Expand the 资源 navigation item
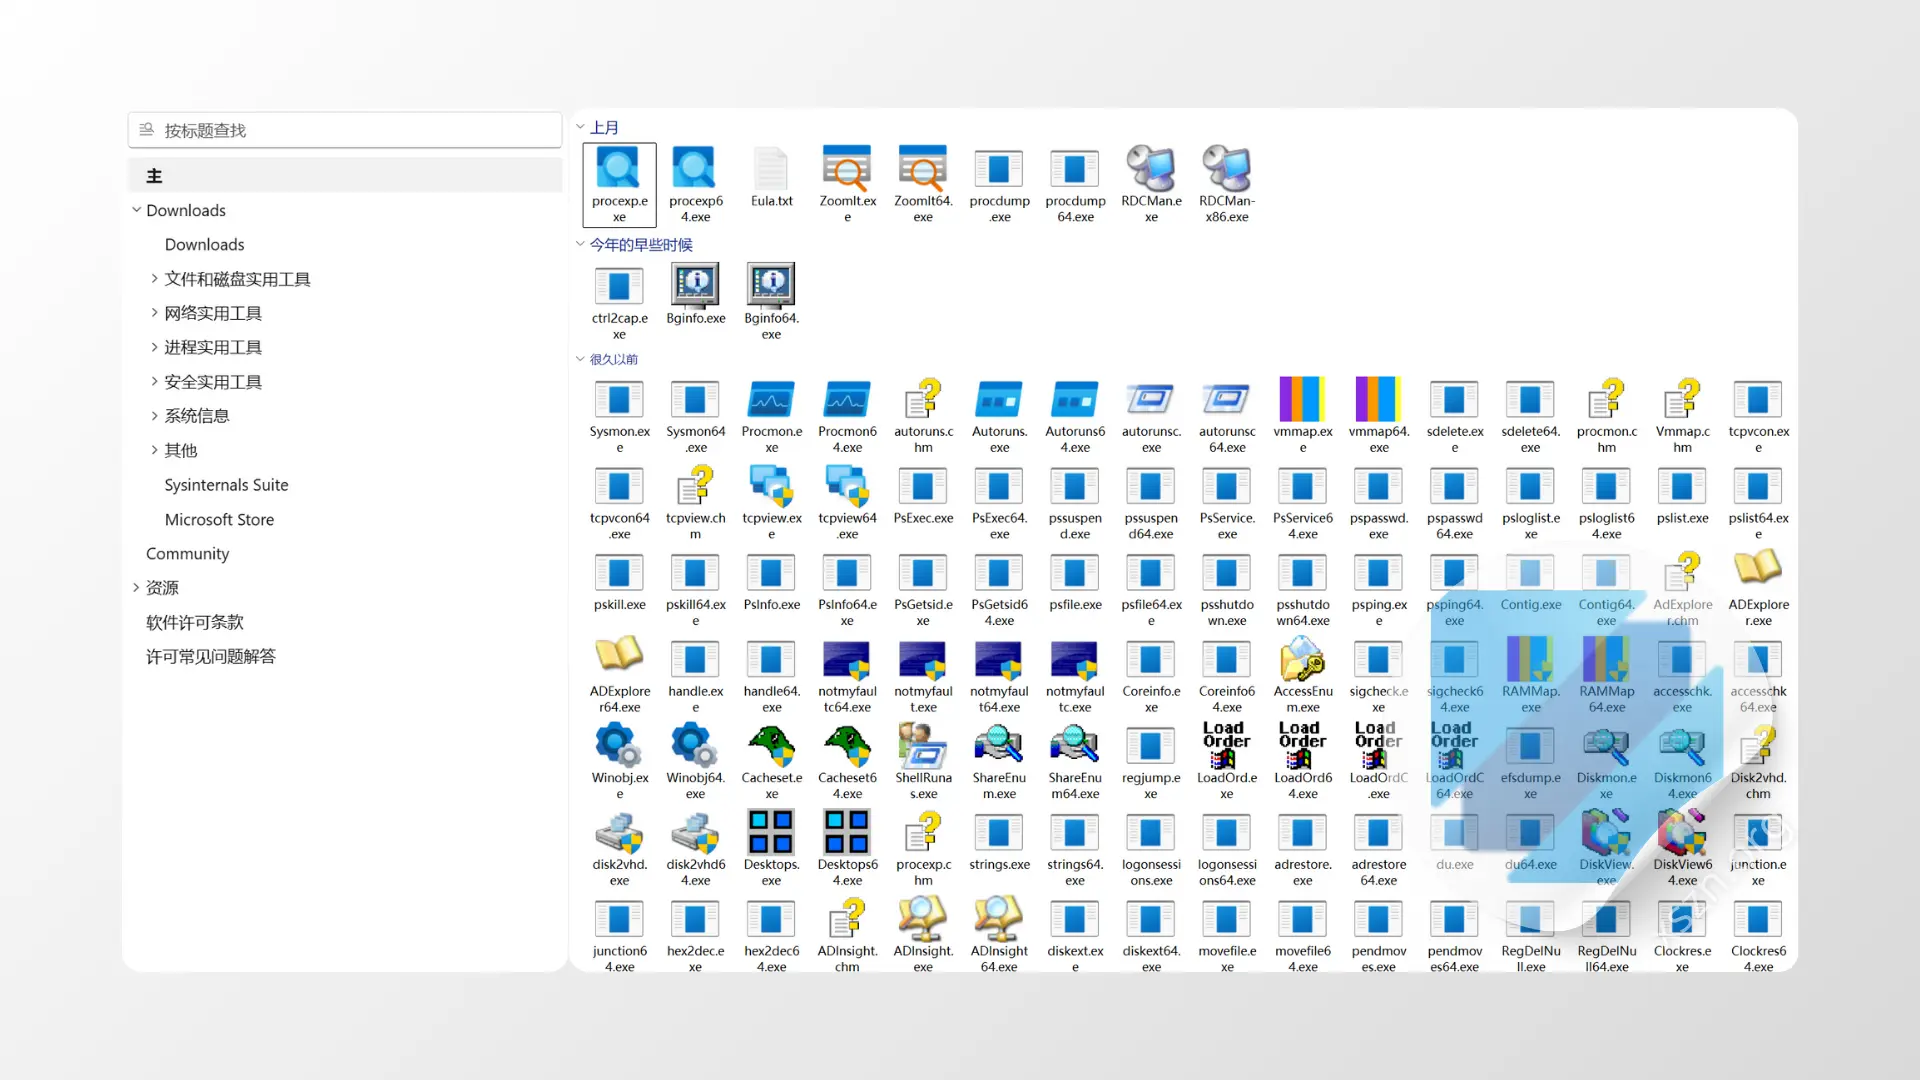The image size is (1920, 1080). coord(136,588)
